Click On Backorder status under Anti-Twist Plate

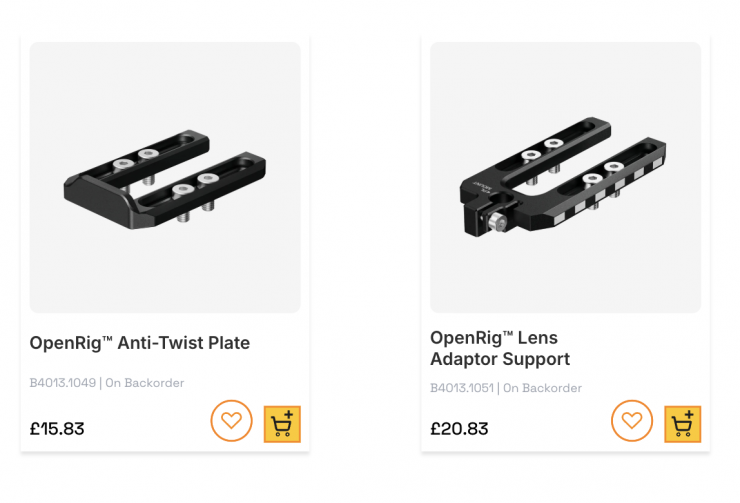click(145, 383)
